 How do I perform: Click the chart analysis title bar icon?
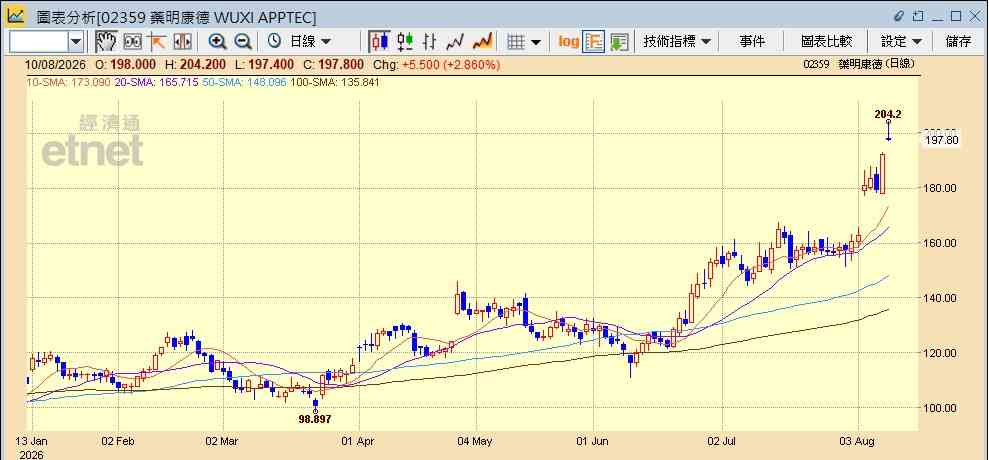[x=16, y=16]
